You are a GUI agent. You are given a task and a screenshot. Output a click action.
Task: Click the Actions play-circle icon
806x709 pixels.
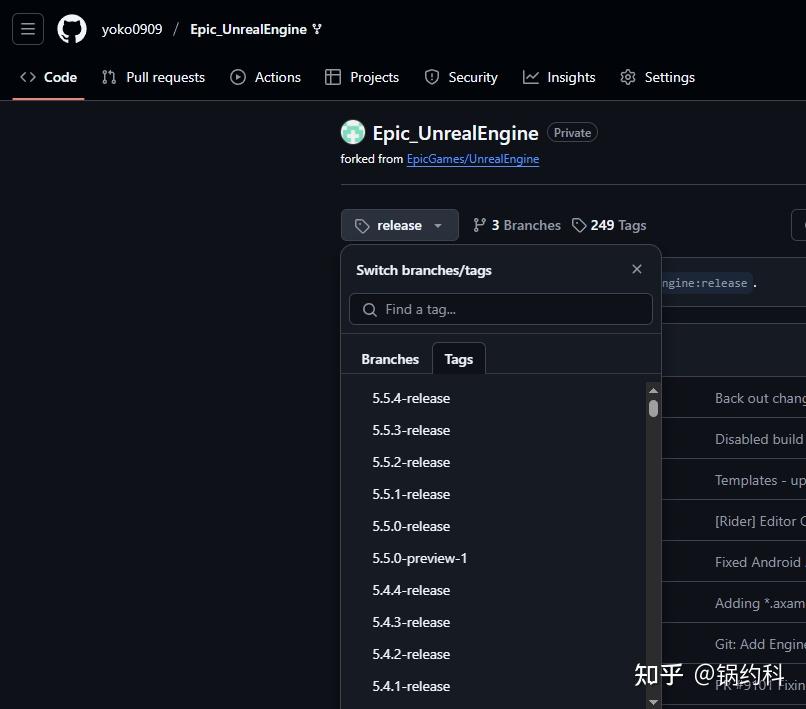(x=237, y=77)
